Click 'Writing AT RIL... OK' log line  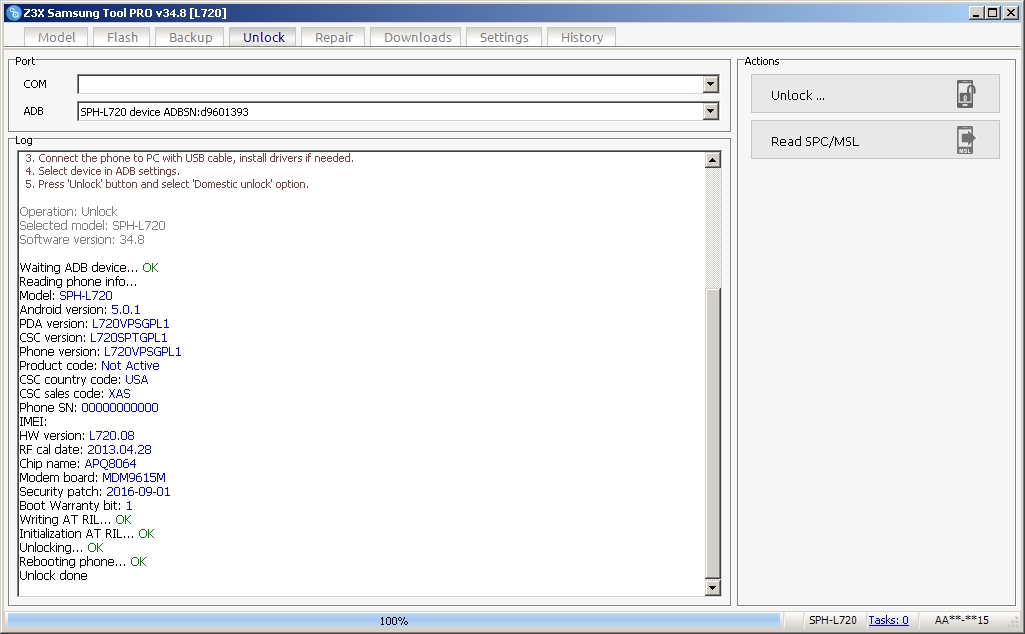[x=75, y=520]
